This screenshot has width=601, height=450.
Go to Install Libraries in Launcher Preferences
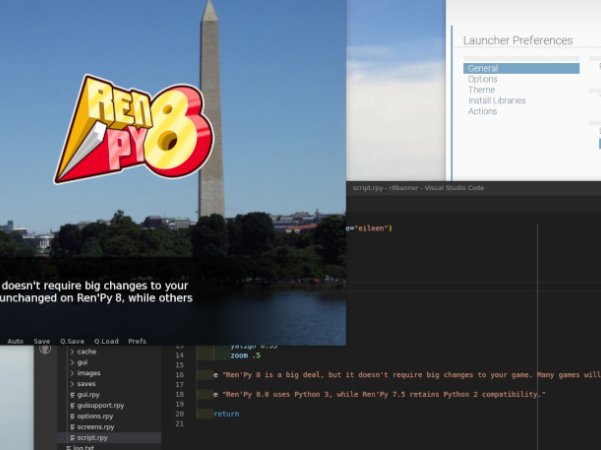497,100
